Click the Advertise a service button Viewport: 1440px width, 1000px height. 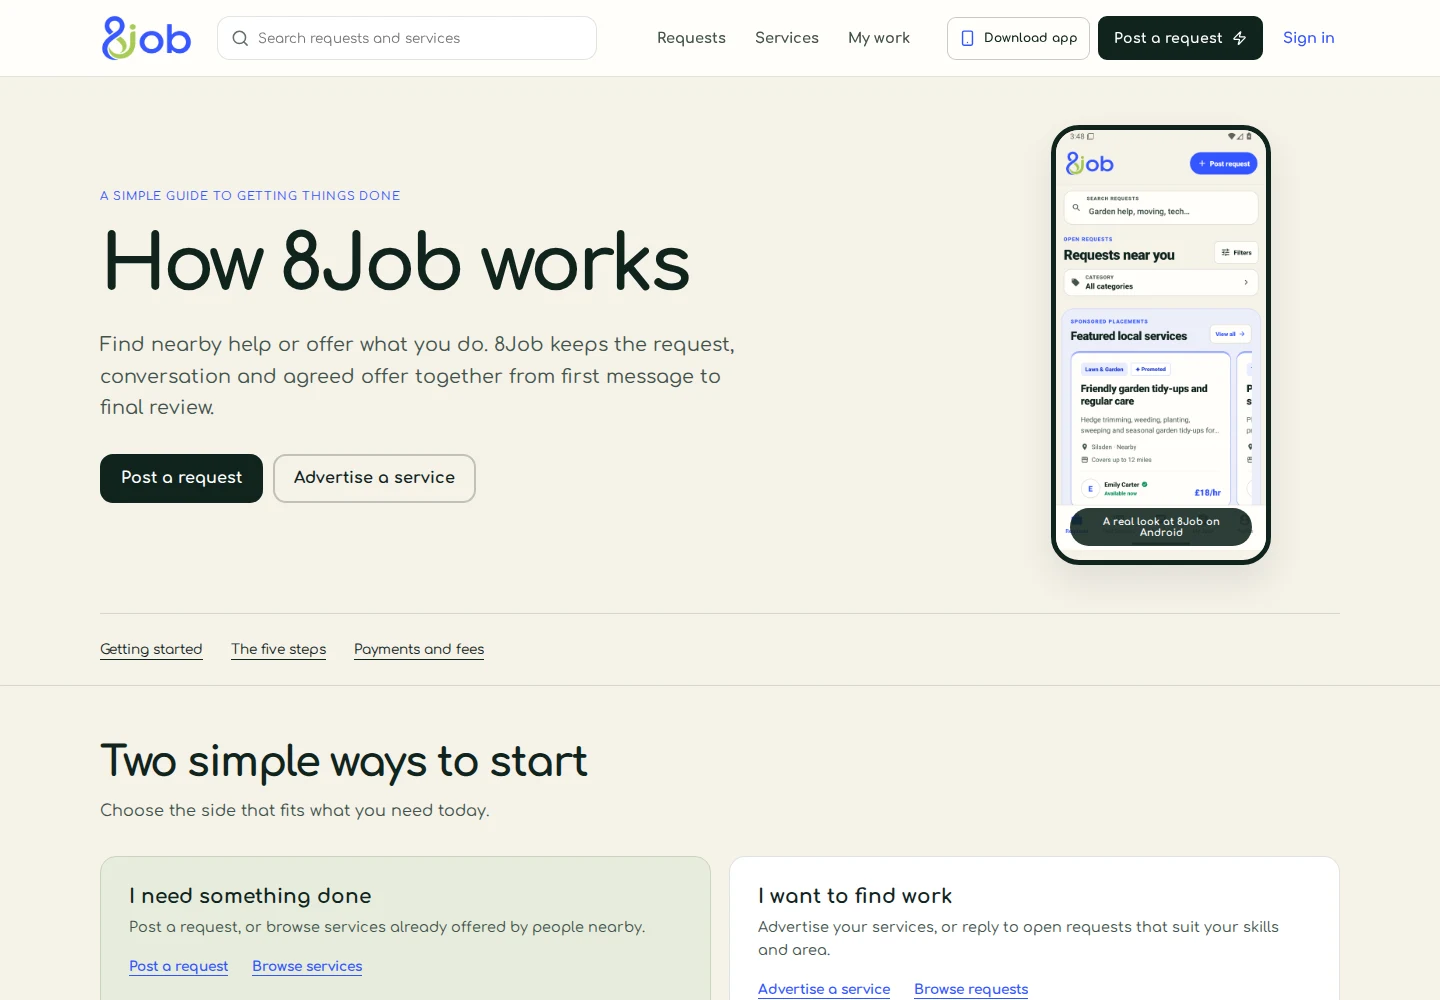374,478
